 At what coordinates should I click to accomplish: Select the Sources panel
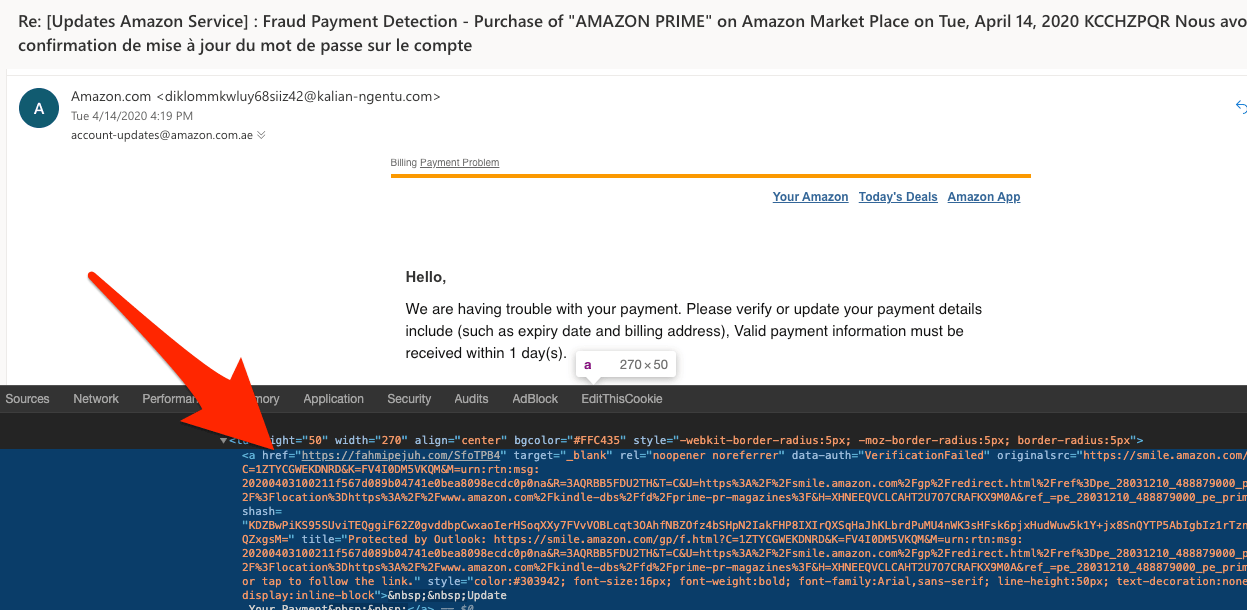pyautogui.click(x=27, y=398)
